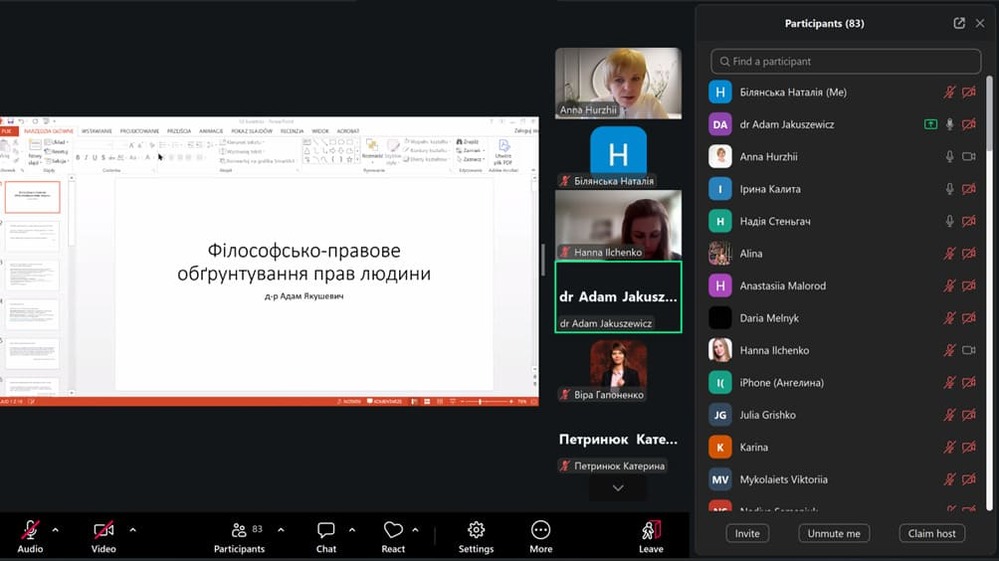Open the Chat panel
Screen dimensions: 999x561
pyautogui.click(x=326, y=530)
